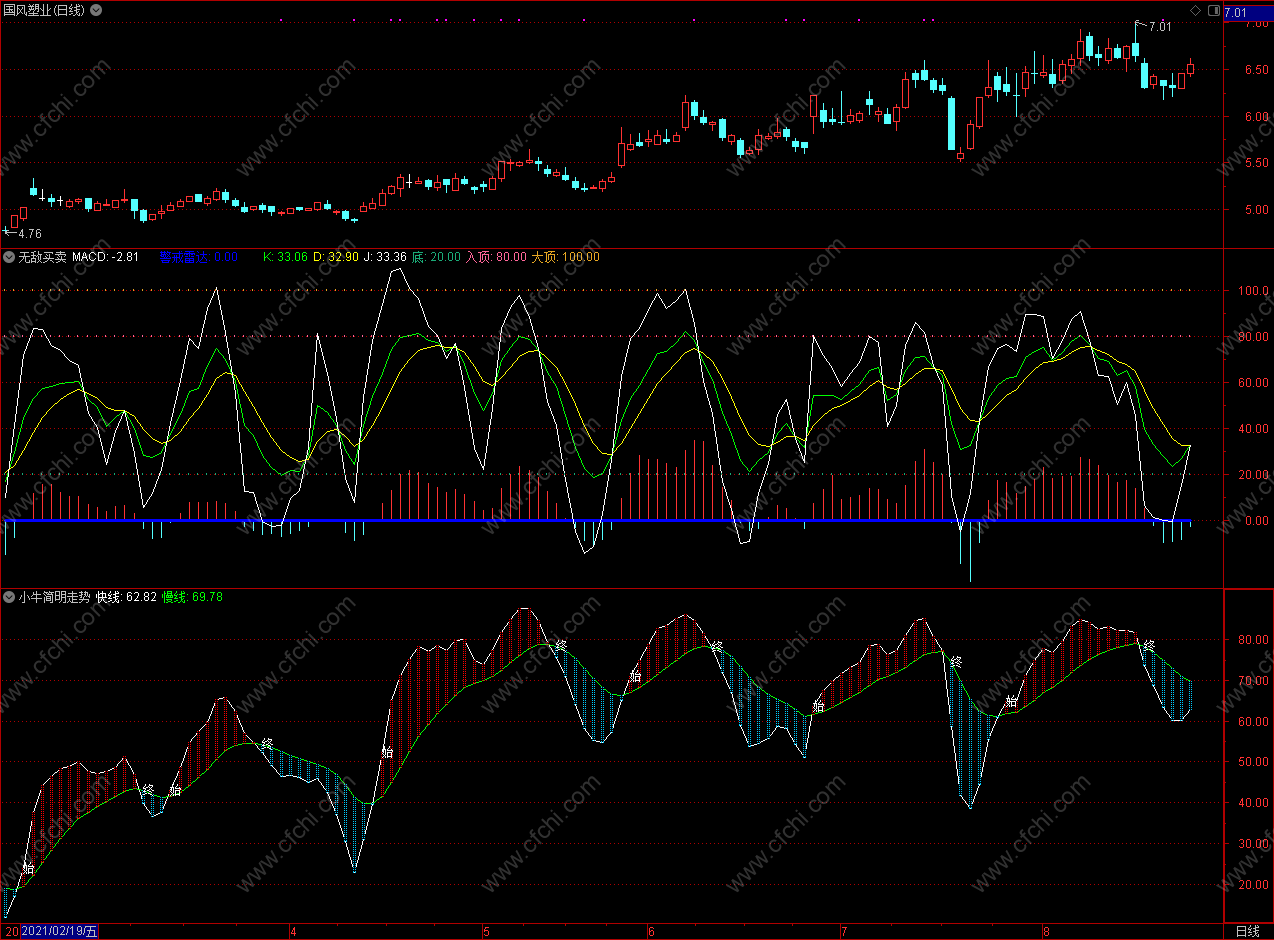Click month 8 on the time axis
Viewport: 1274px width, 940px height.
coord(1045,931)
